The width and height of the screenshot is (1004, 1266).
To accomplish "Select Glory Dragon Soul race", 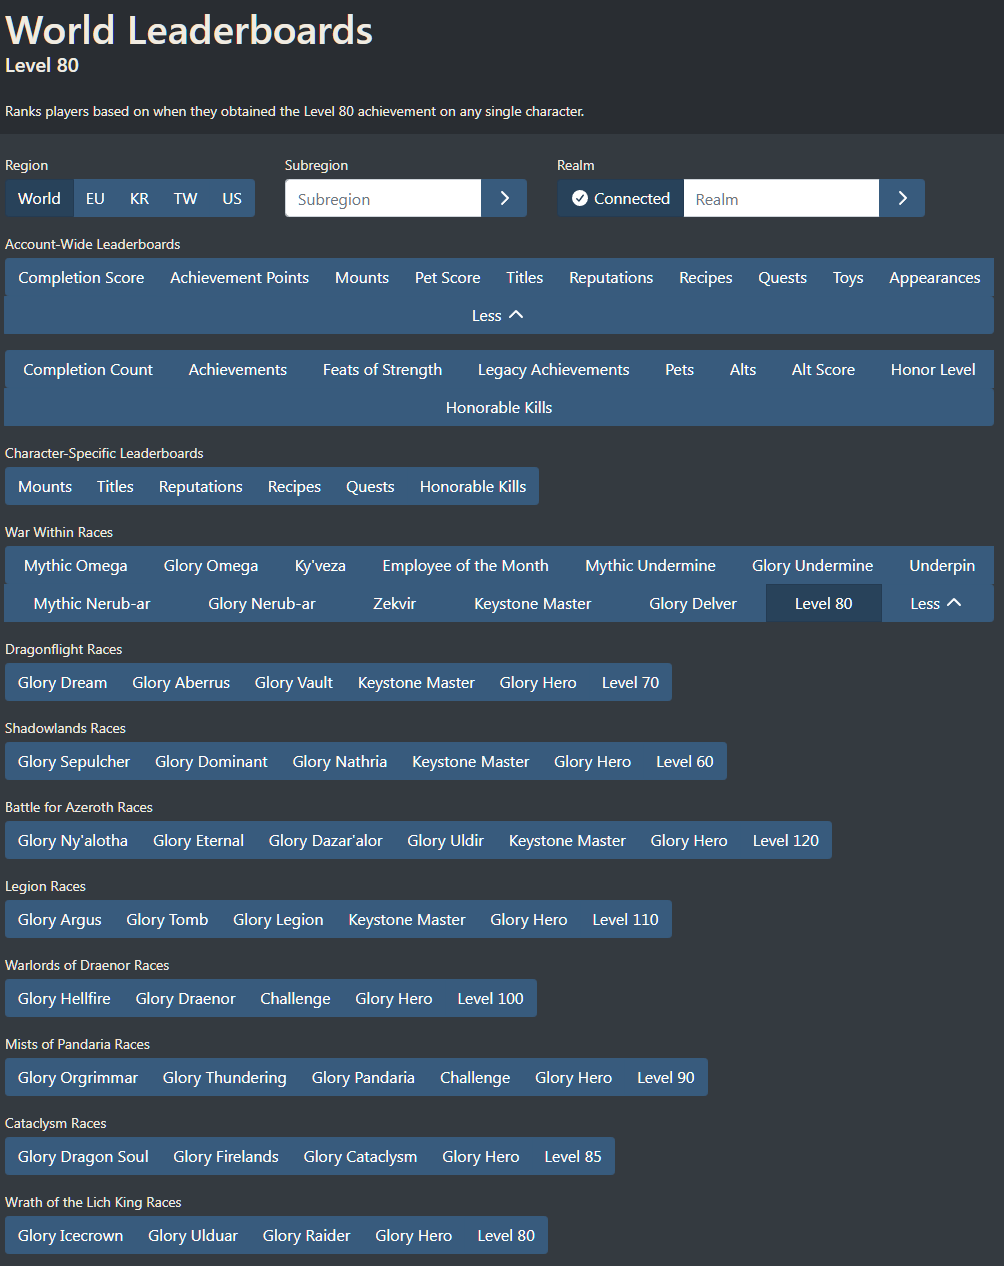I will click(x=83, y=1156).
